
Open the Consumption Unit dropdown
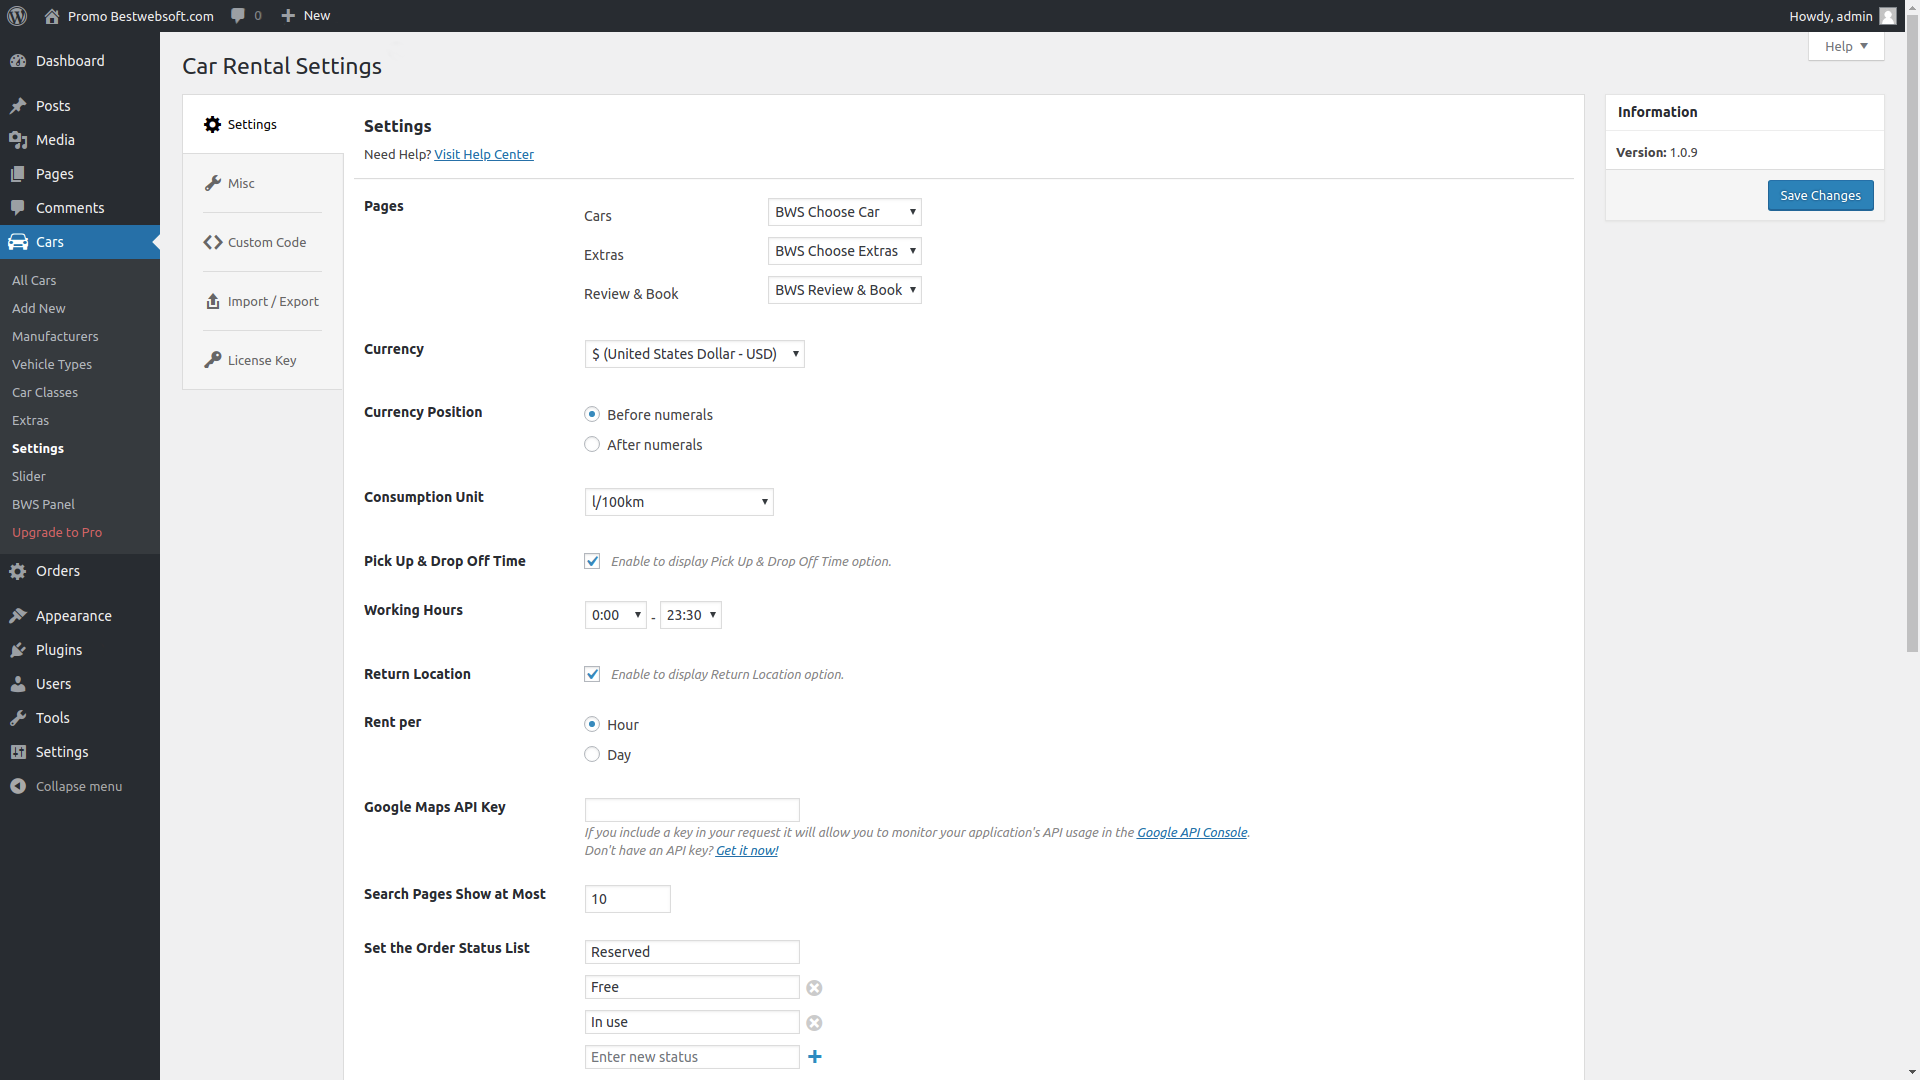point(679,502)
